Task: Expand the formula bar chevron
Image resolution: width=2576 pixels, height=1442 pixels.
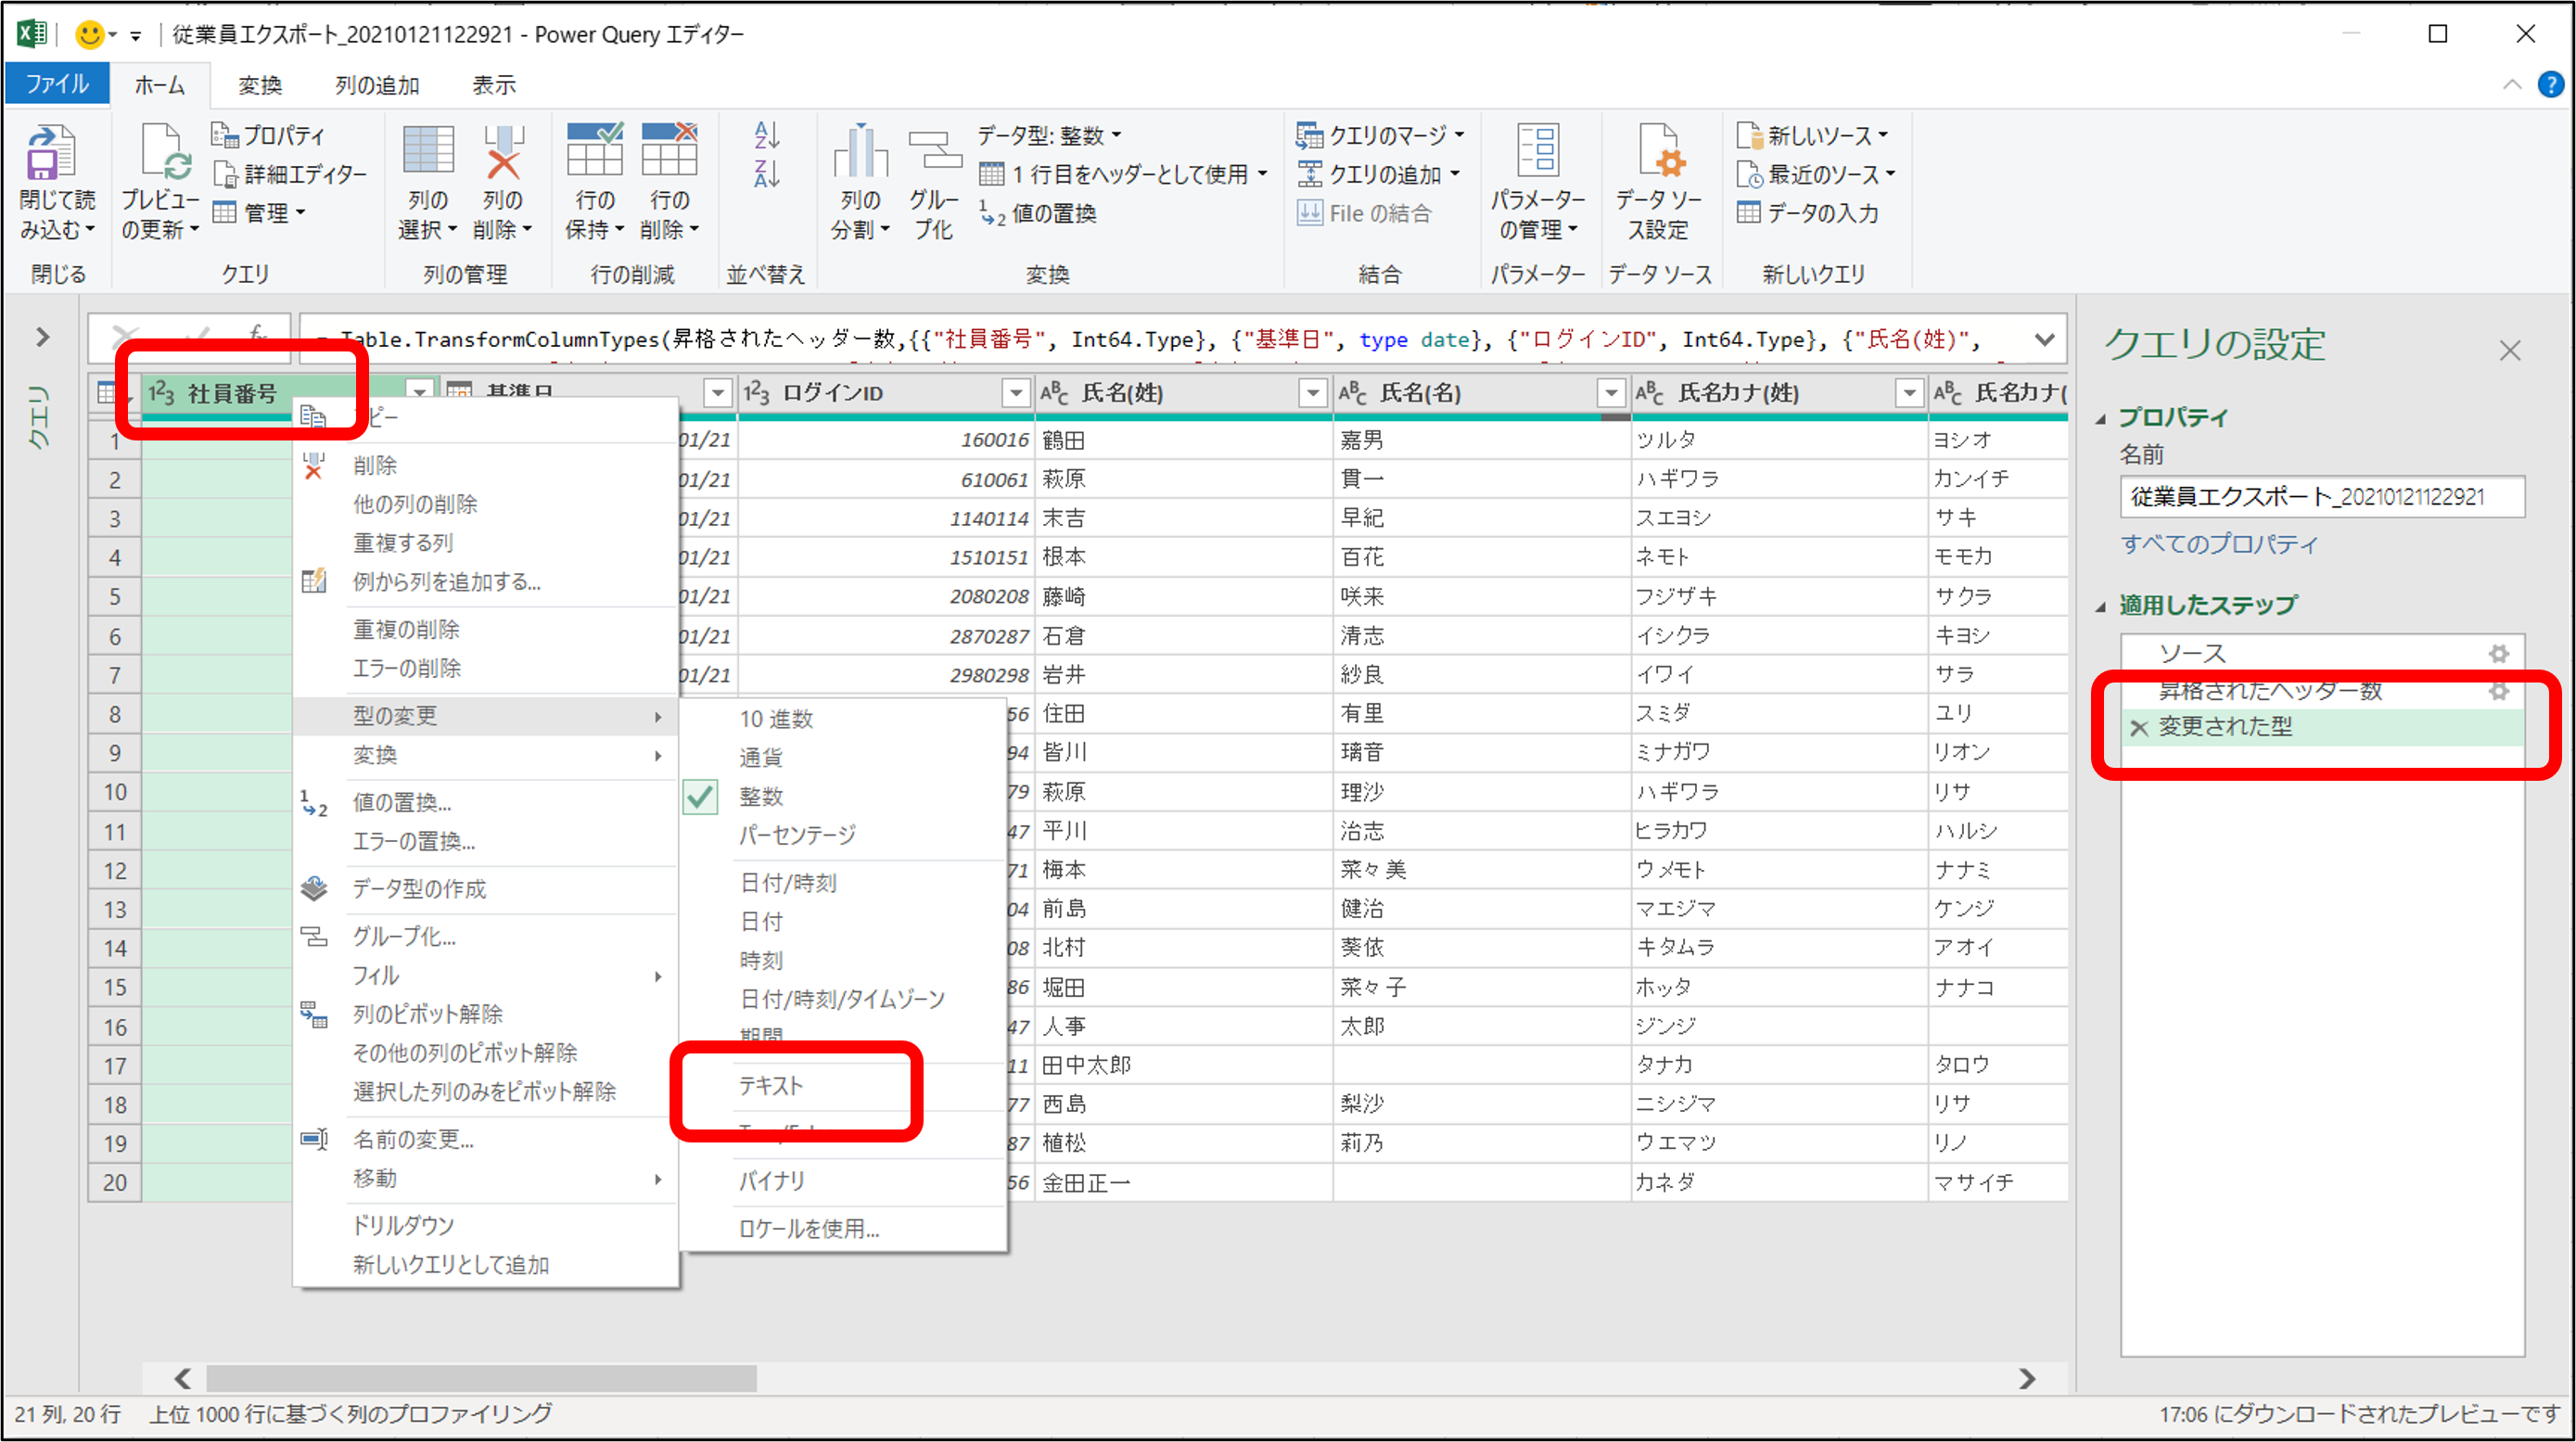Action: coord(2045,340)
